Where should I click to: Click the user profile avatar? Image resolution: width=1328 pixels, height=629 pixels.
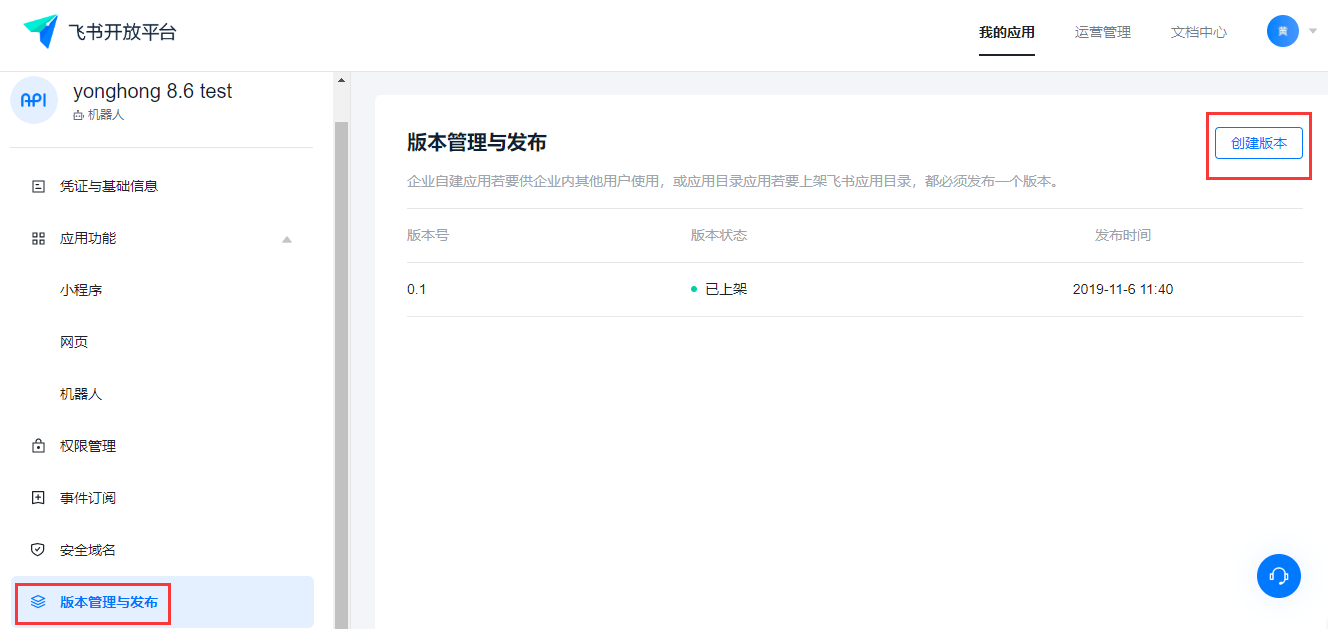click(1282, 31)
